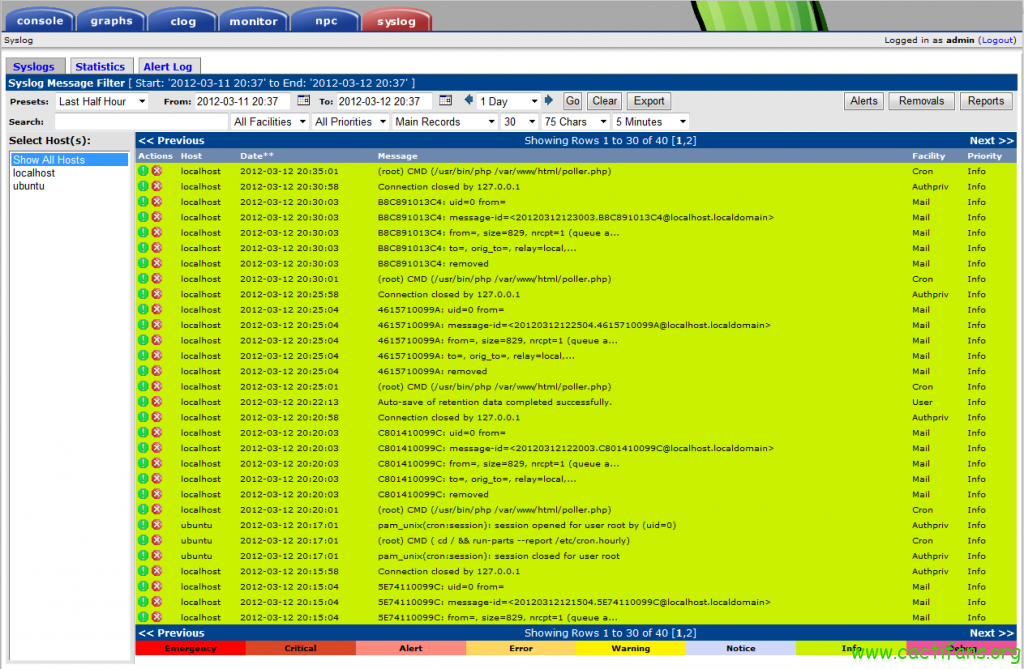The width and height of the screenshot is (1024, 669).
Task: Open the Alerts button
Action: 863,101
